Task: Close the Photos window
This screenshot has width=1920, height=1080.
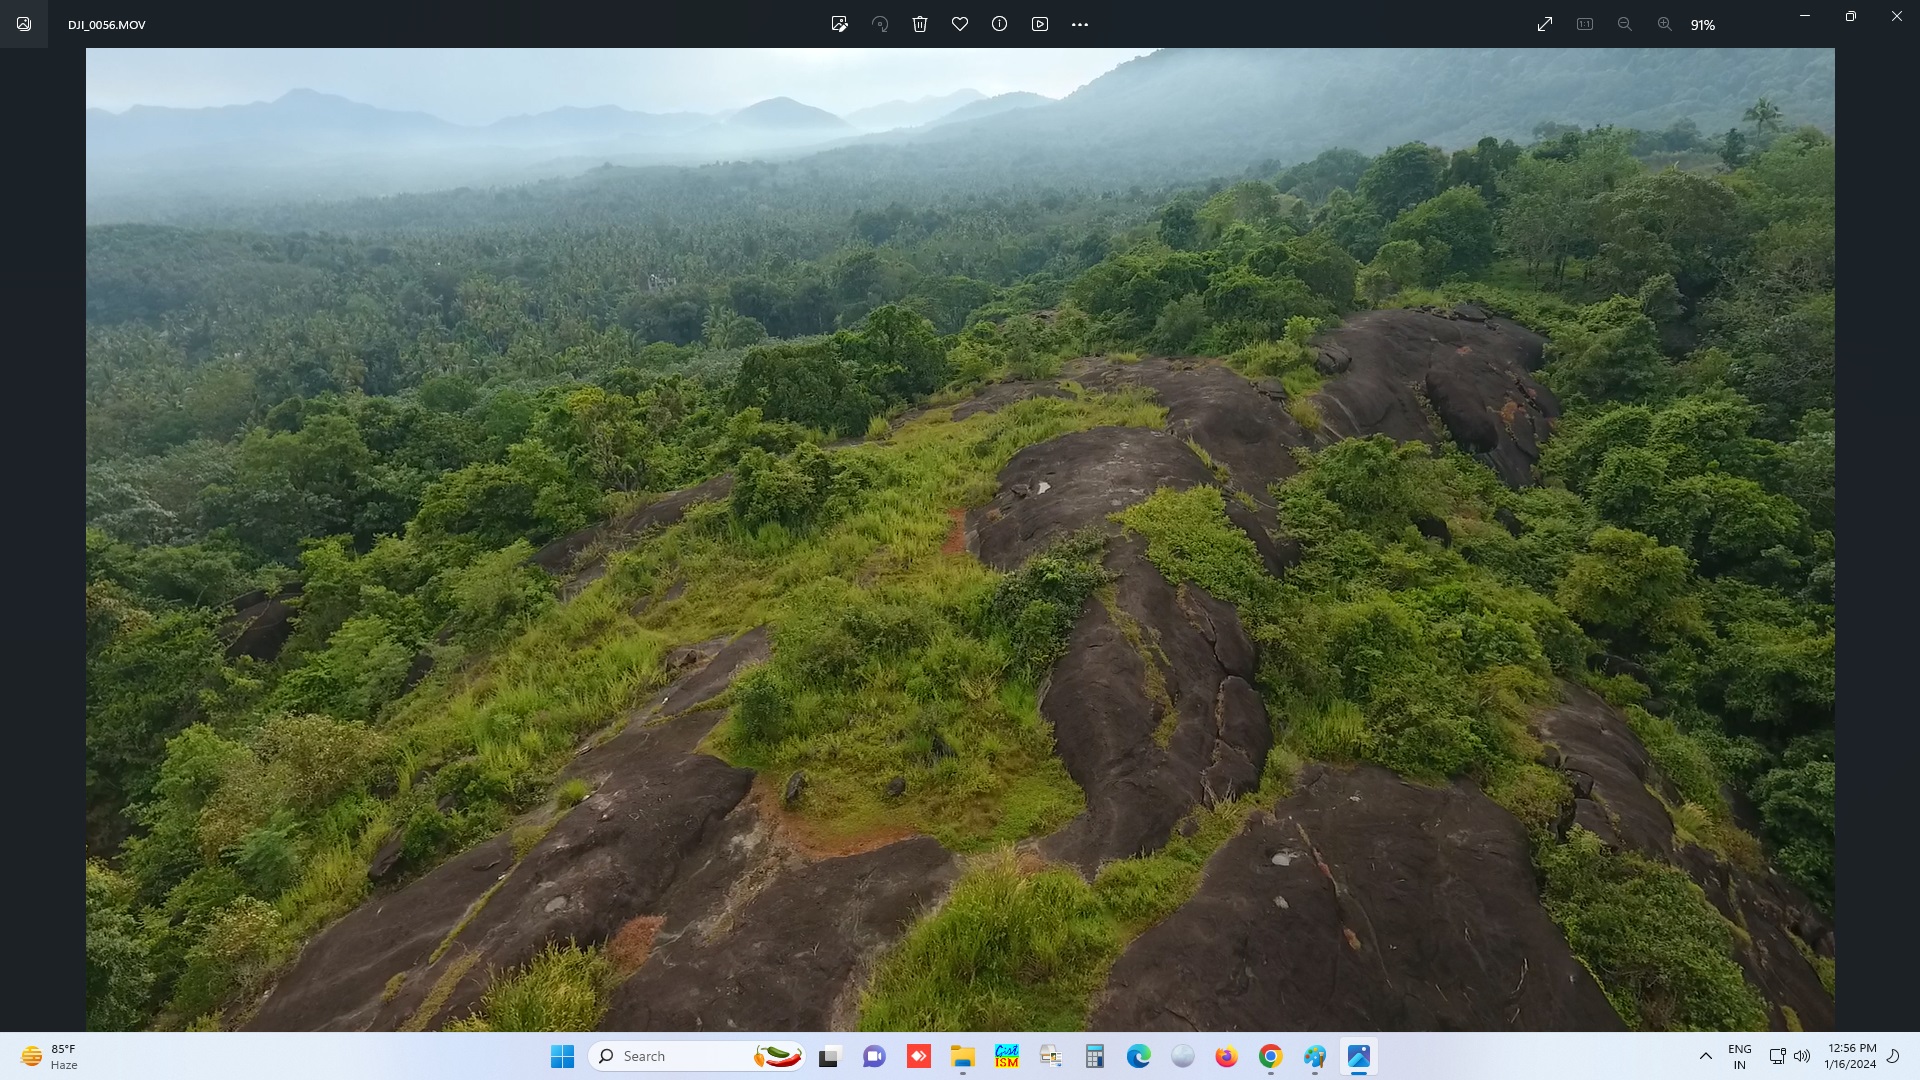Action: click(1897, 16)
